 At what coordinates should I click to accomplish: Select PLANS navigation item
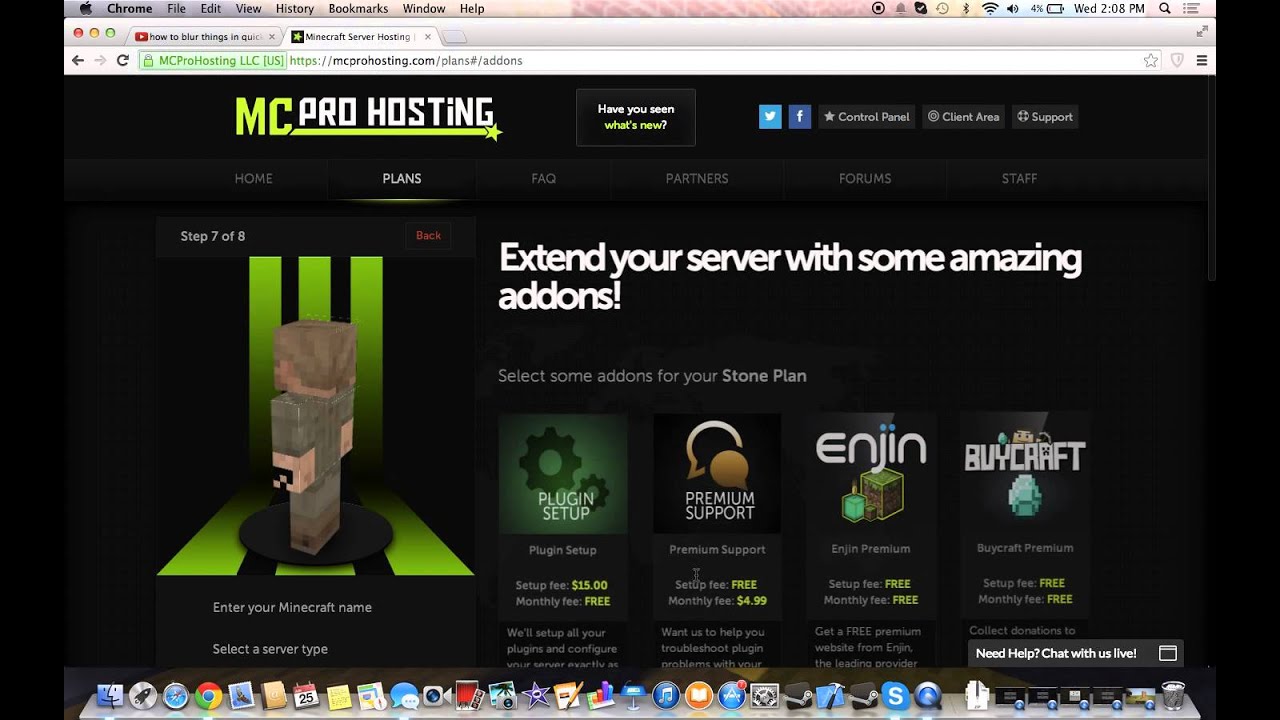pyautogui.click(x=402, y=178)
